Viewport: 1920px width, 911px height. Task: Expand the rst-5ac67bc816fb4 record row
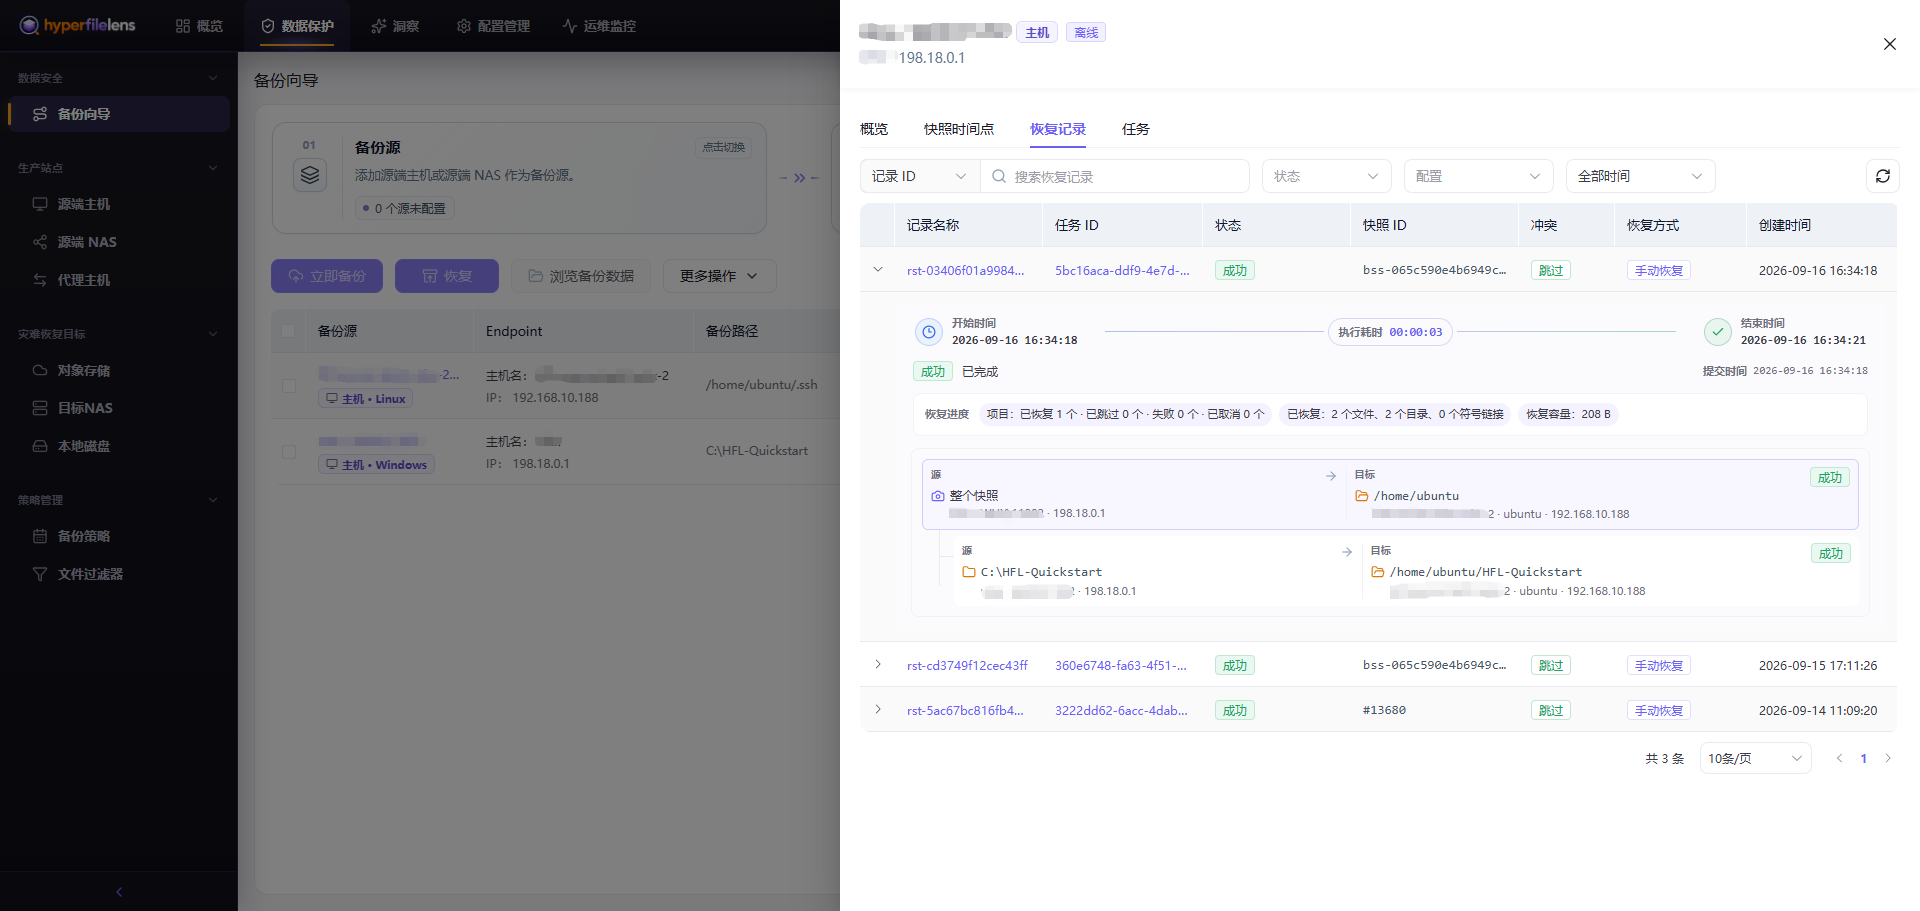(x=878, y=709)
